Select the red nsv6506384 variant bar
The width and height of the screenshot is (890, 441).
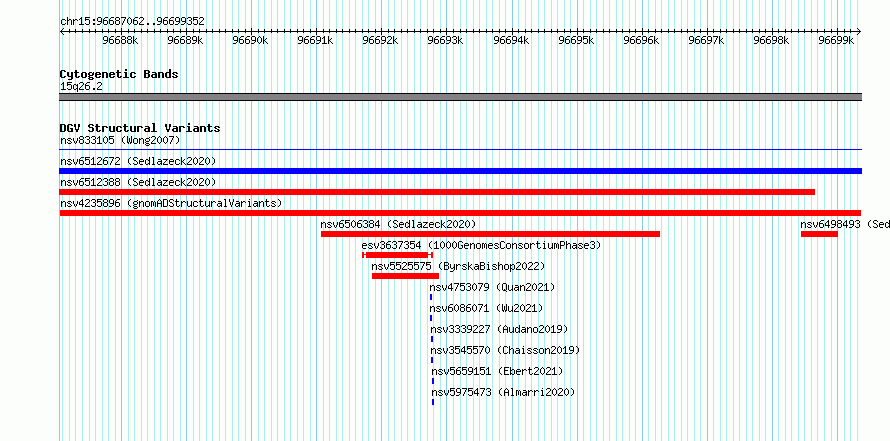pos(490,234)
